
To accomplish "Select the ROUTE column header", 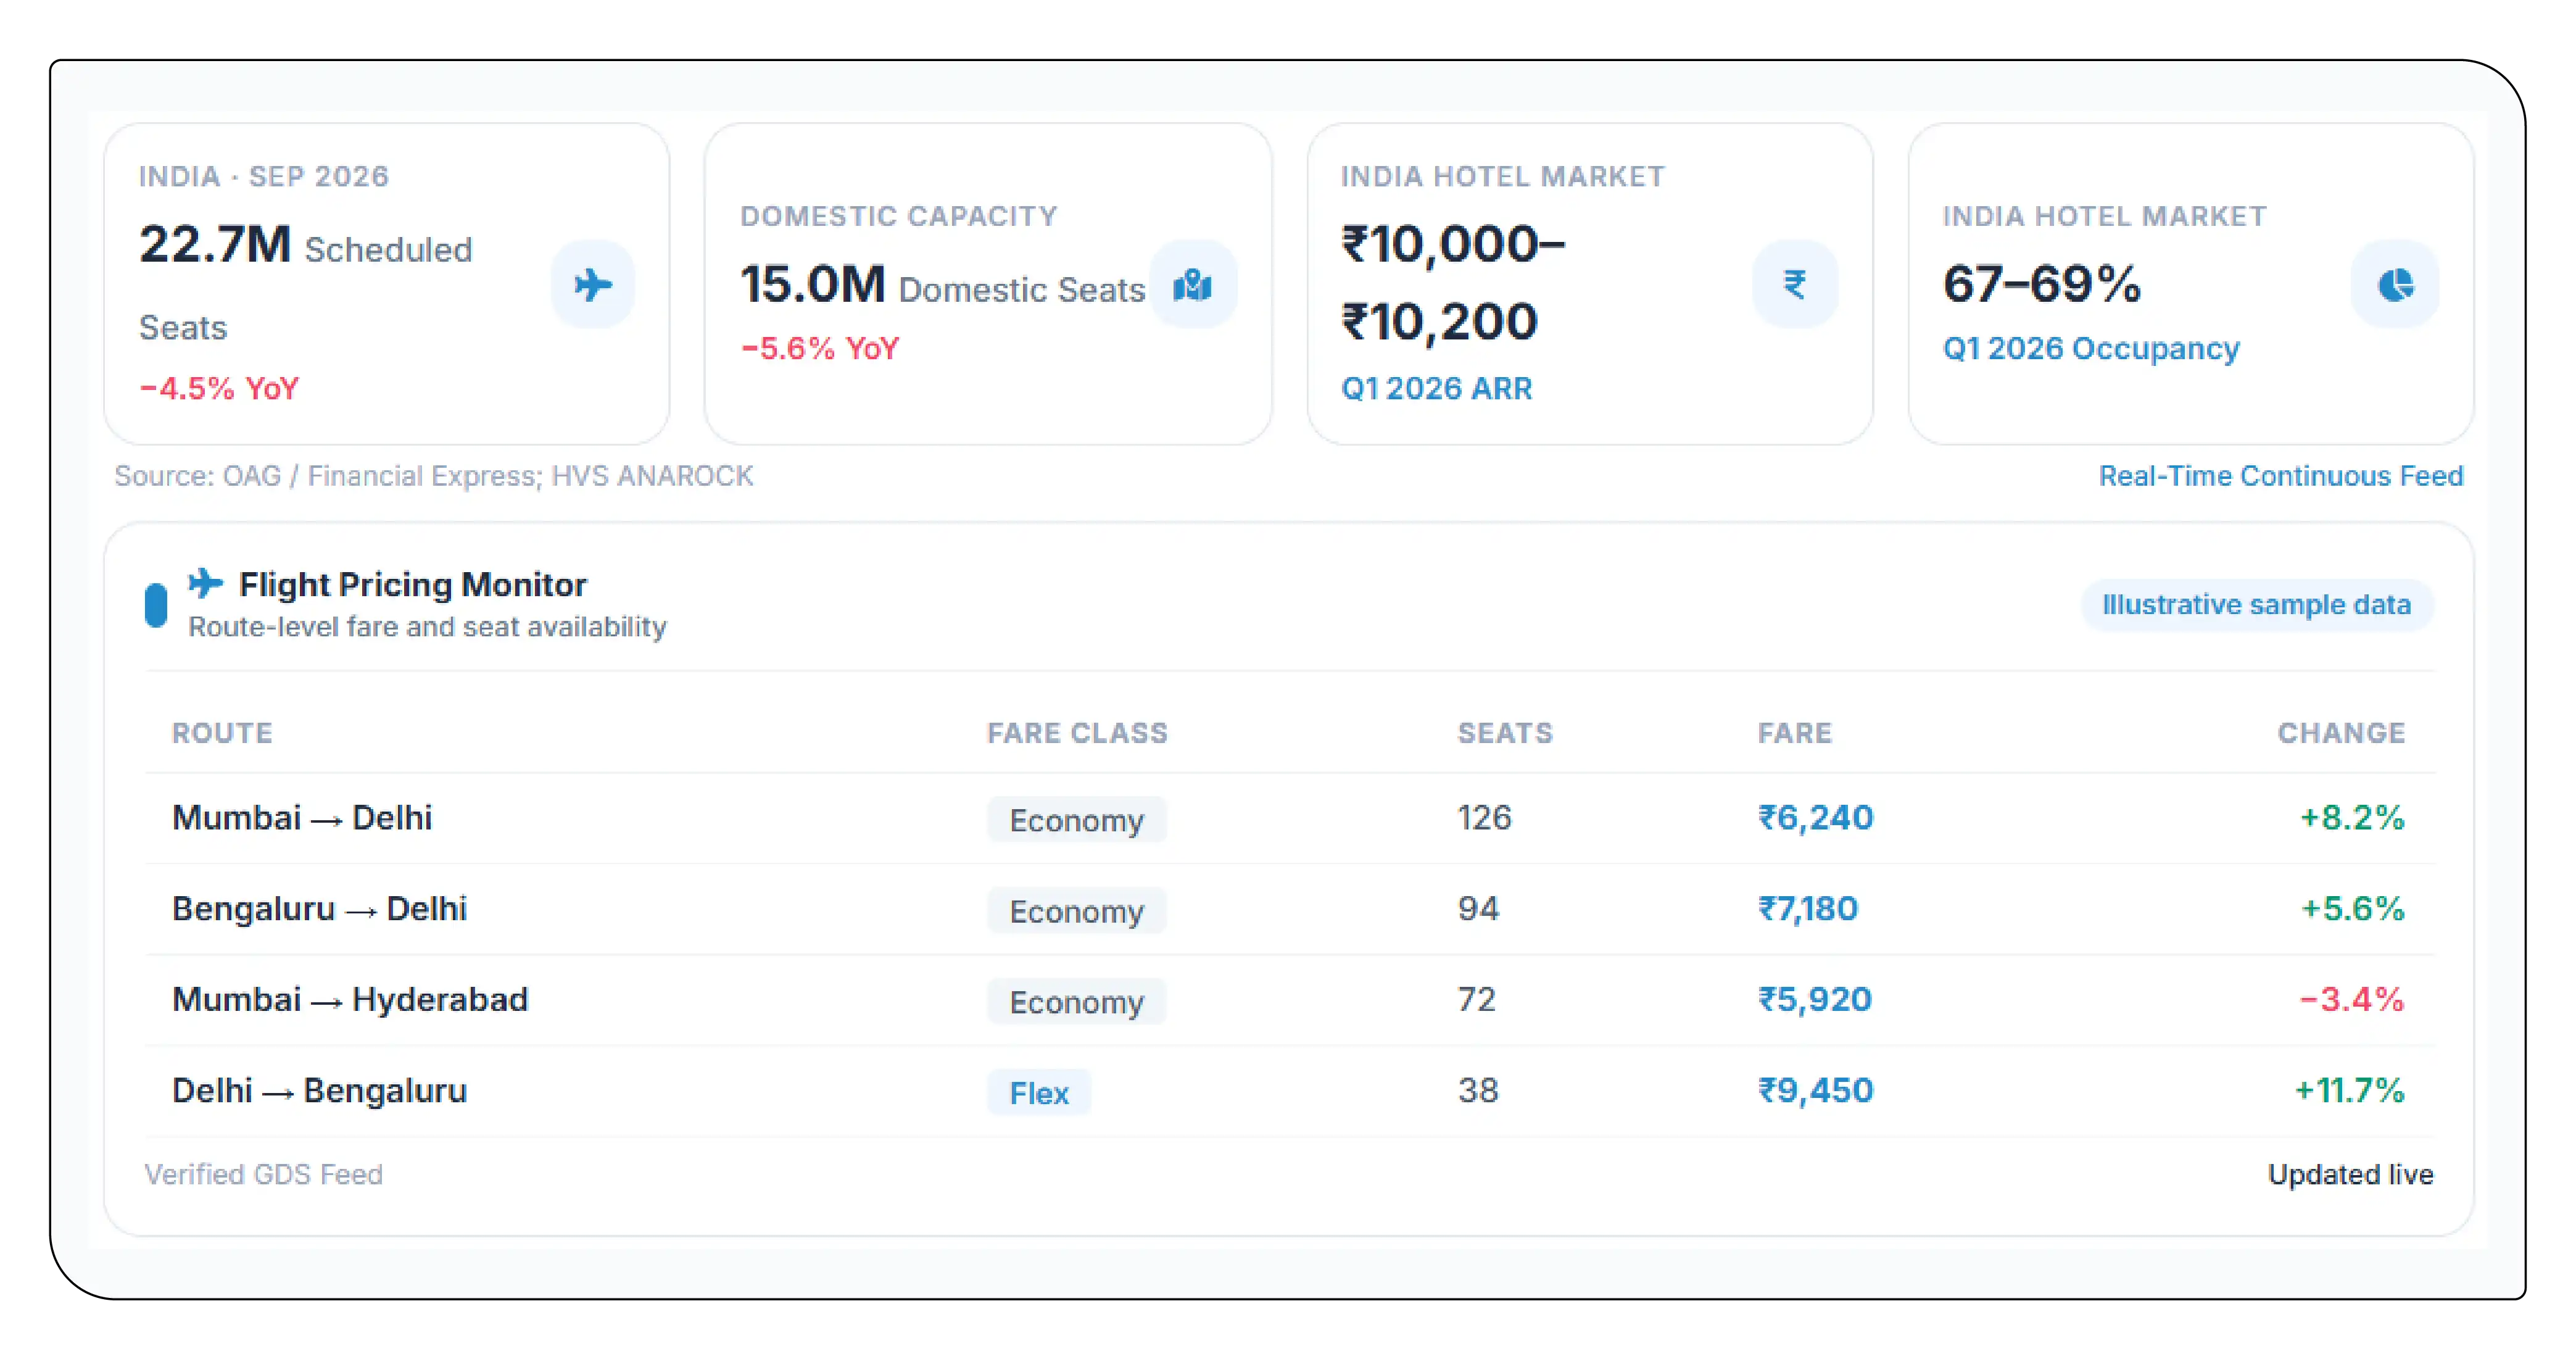I will tap(222, 733).
